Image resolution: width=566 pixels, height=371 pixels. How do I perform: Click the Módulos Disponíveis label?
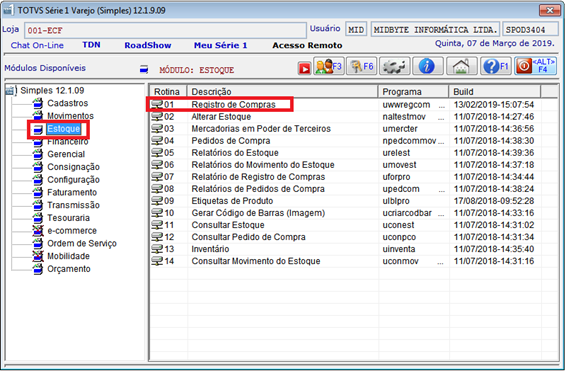click(x=45, y=68)
